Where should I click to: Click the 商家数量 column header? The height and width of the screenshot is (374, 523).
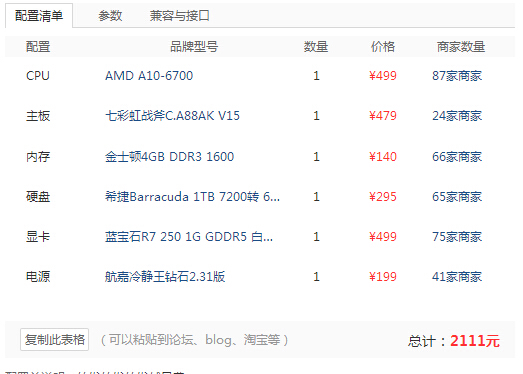pyautogui.click(x=461, y=46)
